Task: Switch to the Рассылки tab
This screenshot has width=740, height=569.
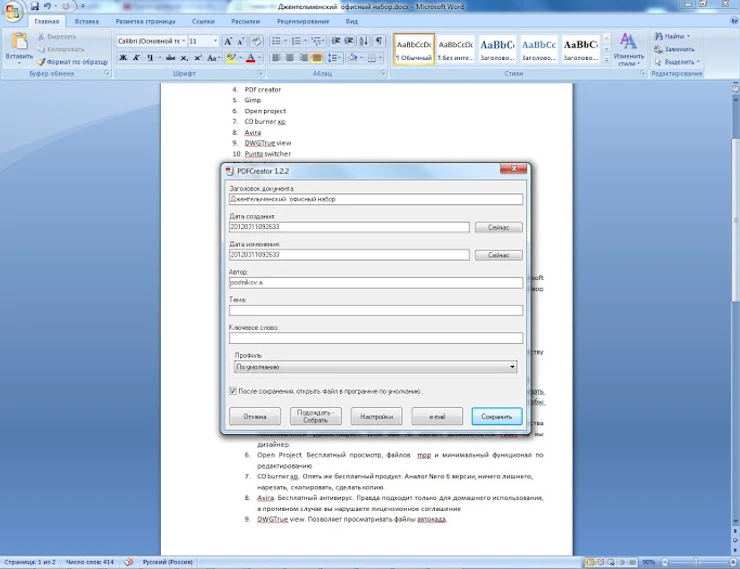Action: click(245, 21)
